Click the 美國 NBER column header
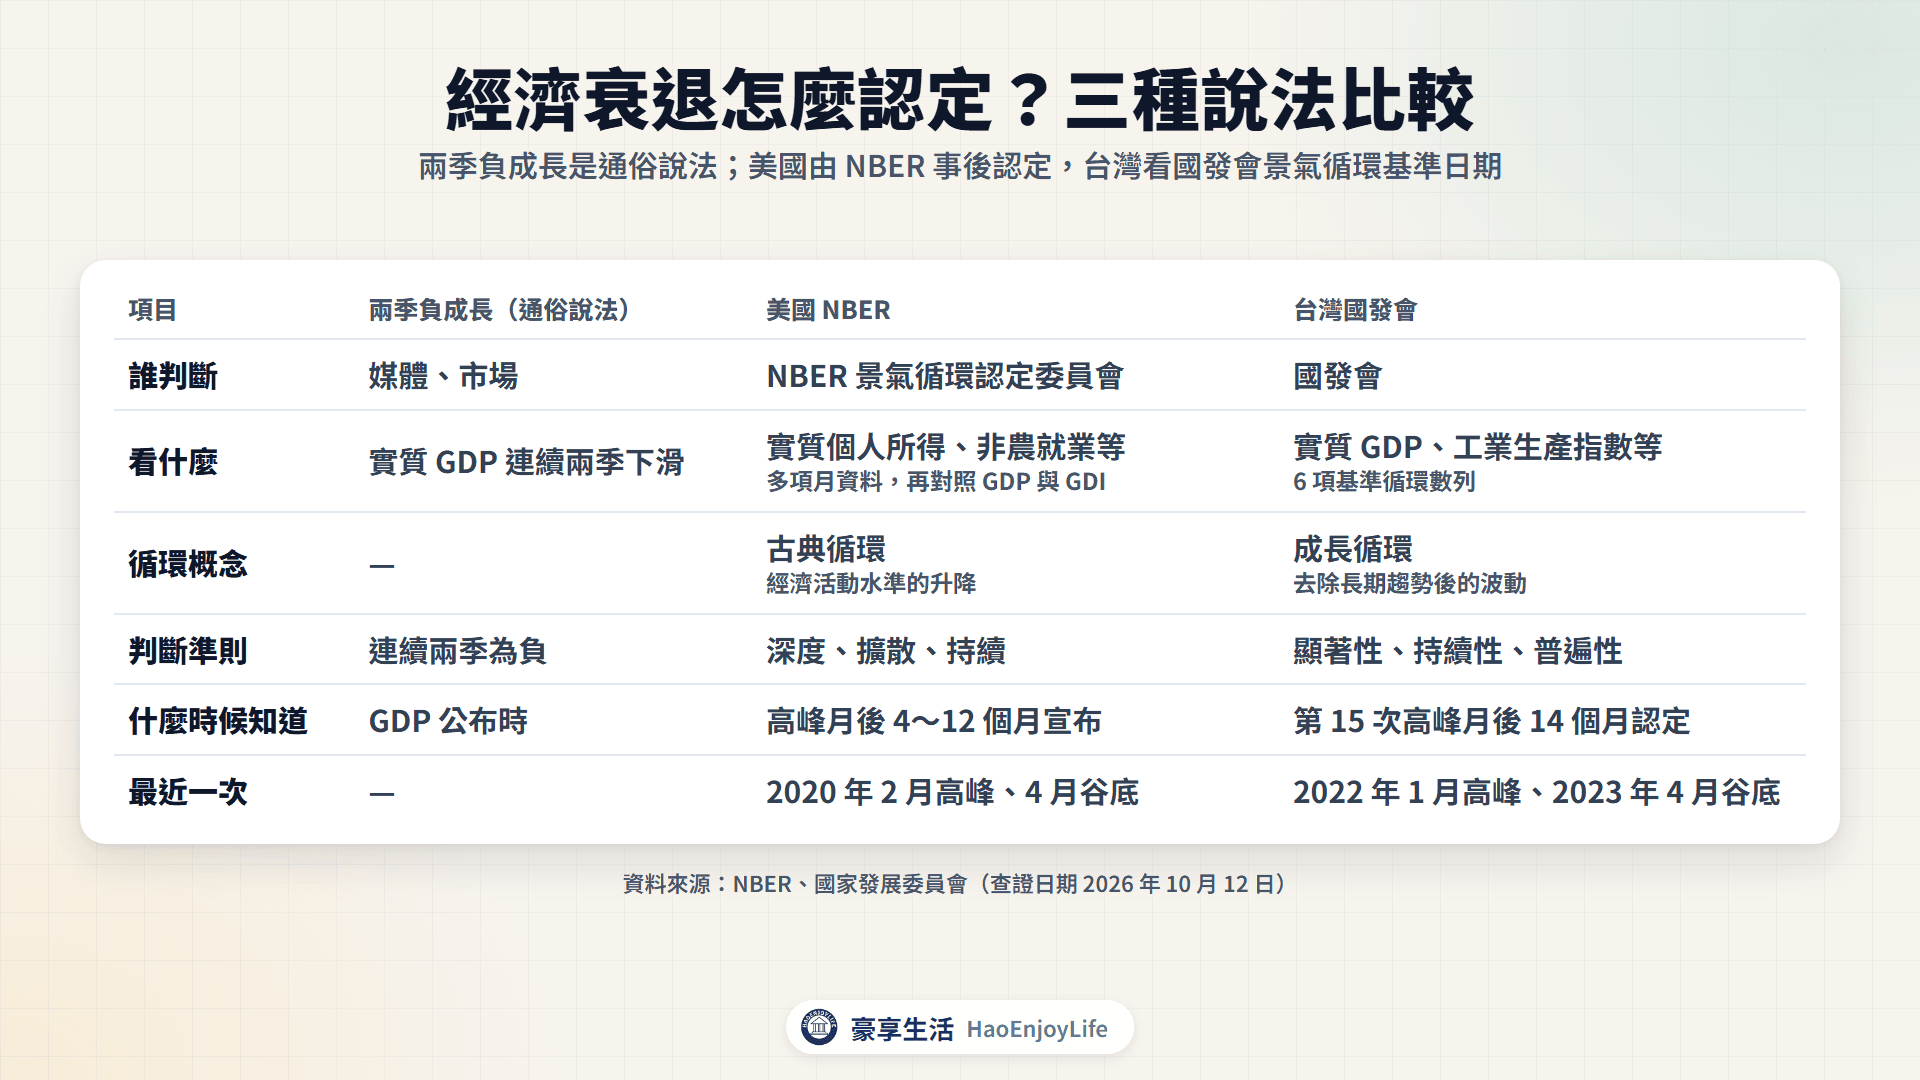The height and width of the screenshot is (1080, 1920). pos(828,310)
